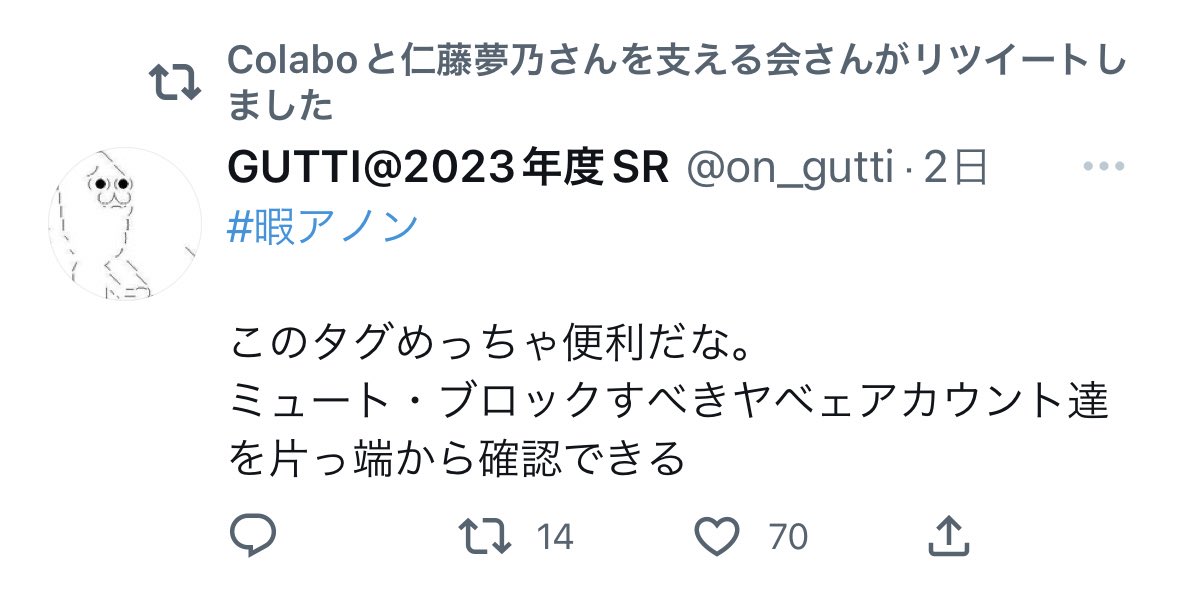Open the three-dot more options menu
Image resolution: width=1178 pixels, height=598 pixels.
[x=1104, y=167]
